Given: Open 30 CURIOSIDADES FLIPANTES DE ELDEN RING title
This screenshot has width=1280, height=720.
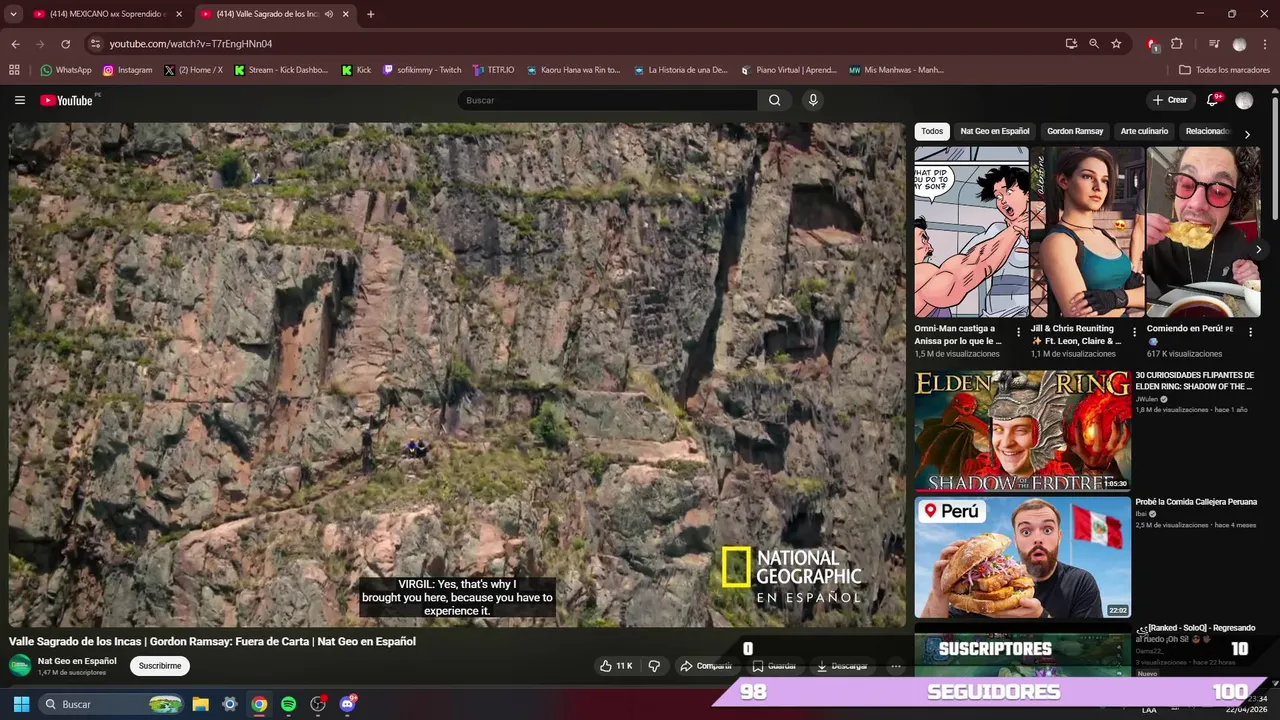Looking at the screenshot, I should pyautogui.click(x=1195, y=381).
